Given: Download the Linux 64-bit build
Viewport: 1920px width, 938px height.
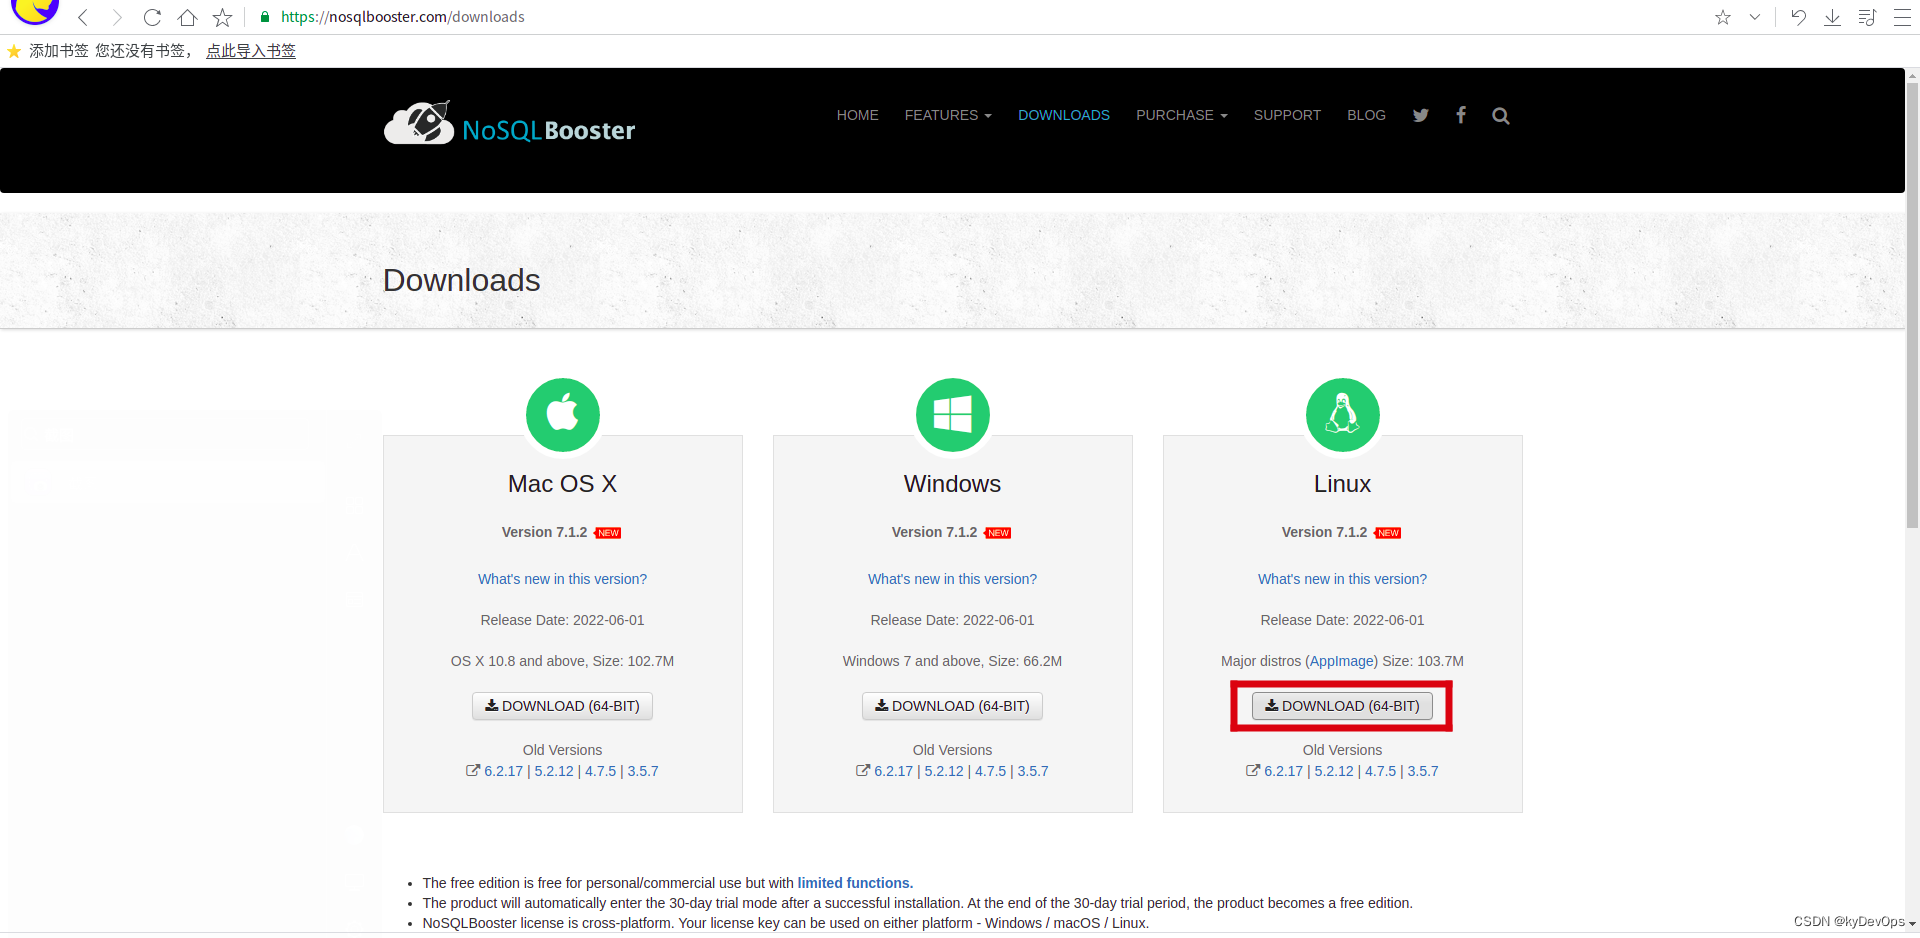Looking at the screenshot, I should [x=1342, y=706].
